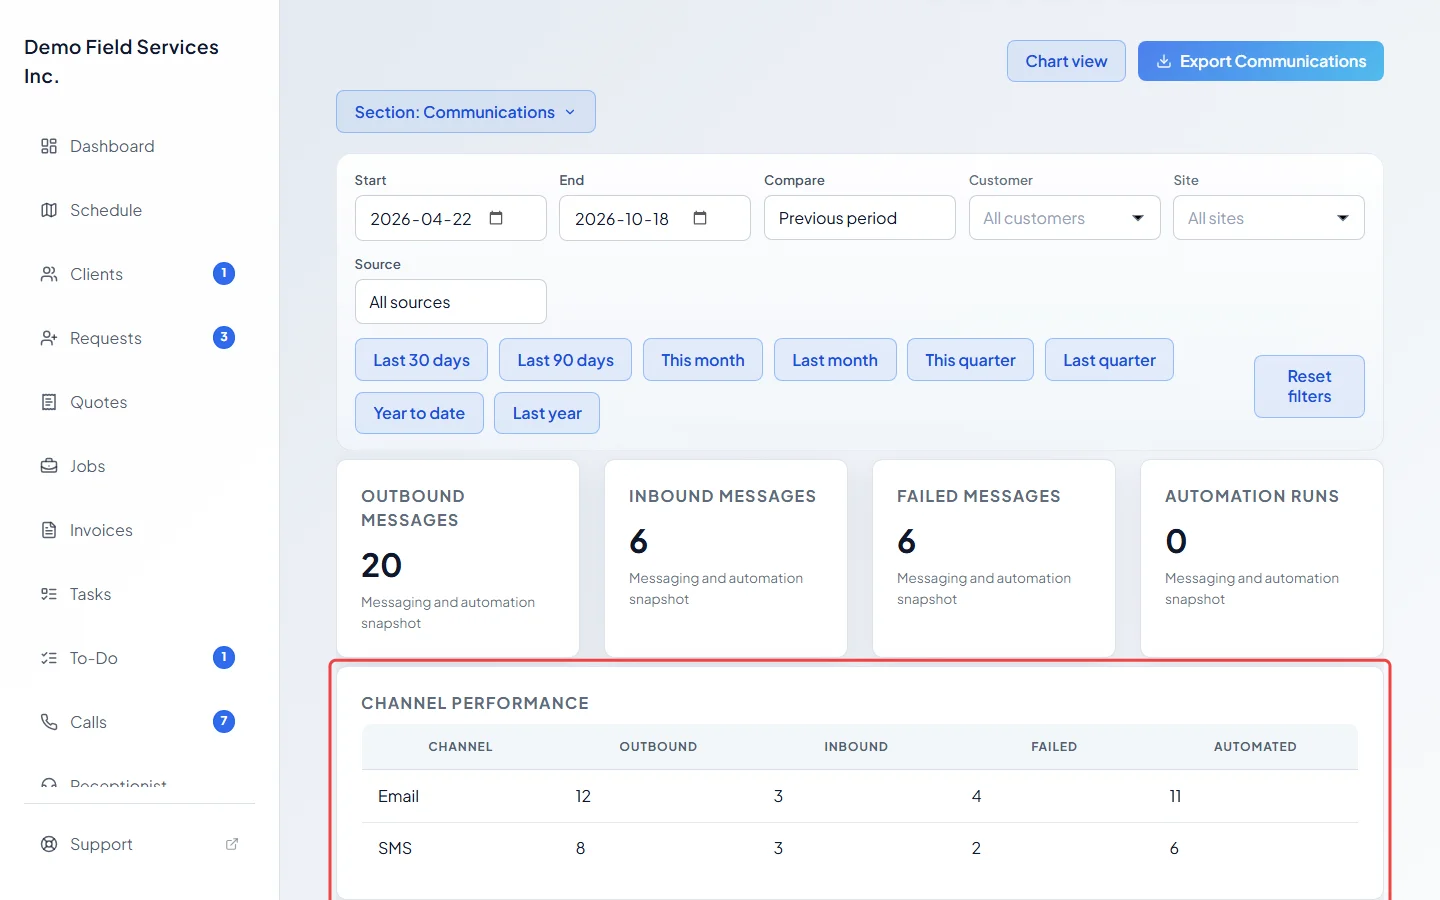Apply the This quarter preset
The image size is (1440, 900).
(x=970, y=360)
